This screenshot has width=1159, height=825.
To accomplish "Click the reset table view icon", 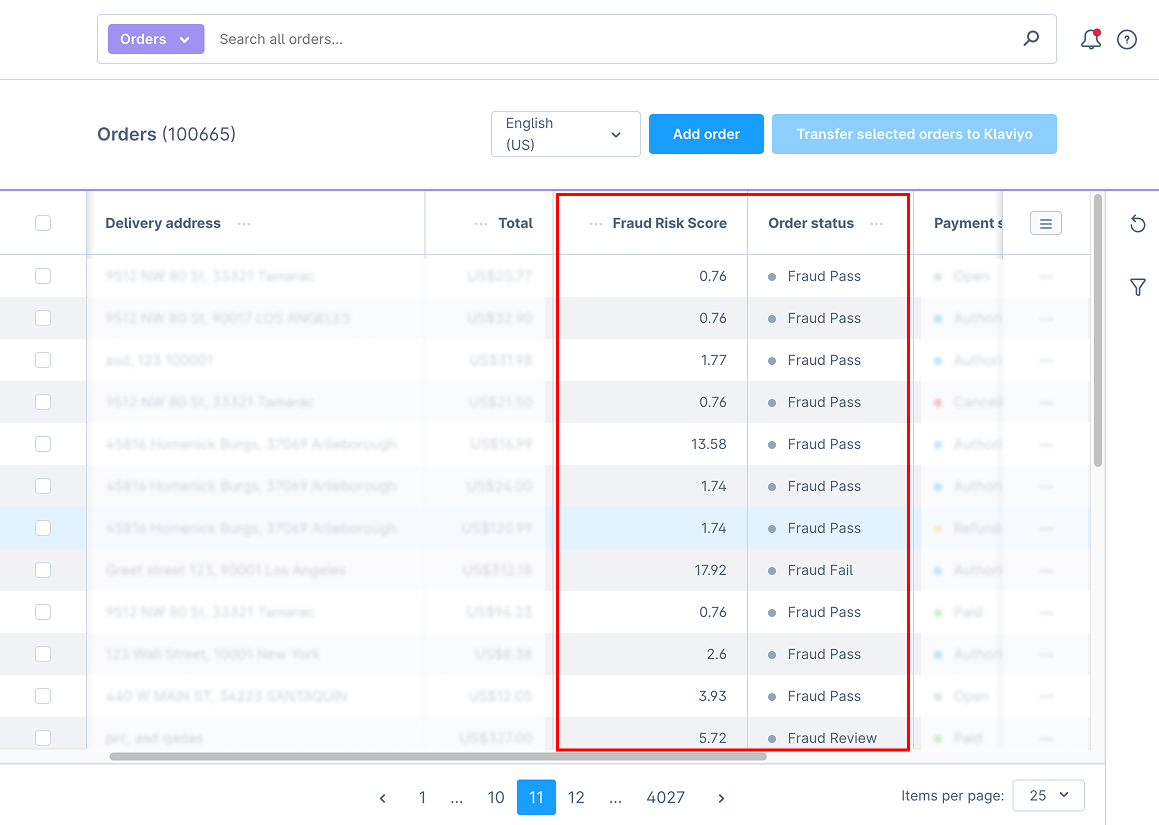I will pos(1137,224).
